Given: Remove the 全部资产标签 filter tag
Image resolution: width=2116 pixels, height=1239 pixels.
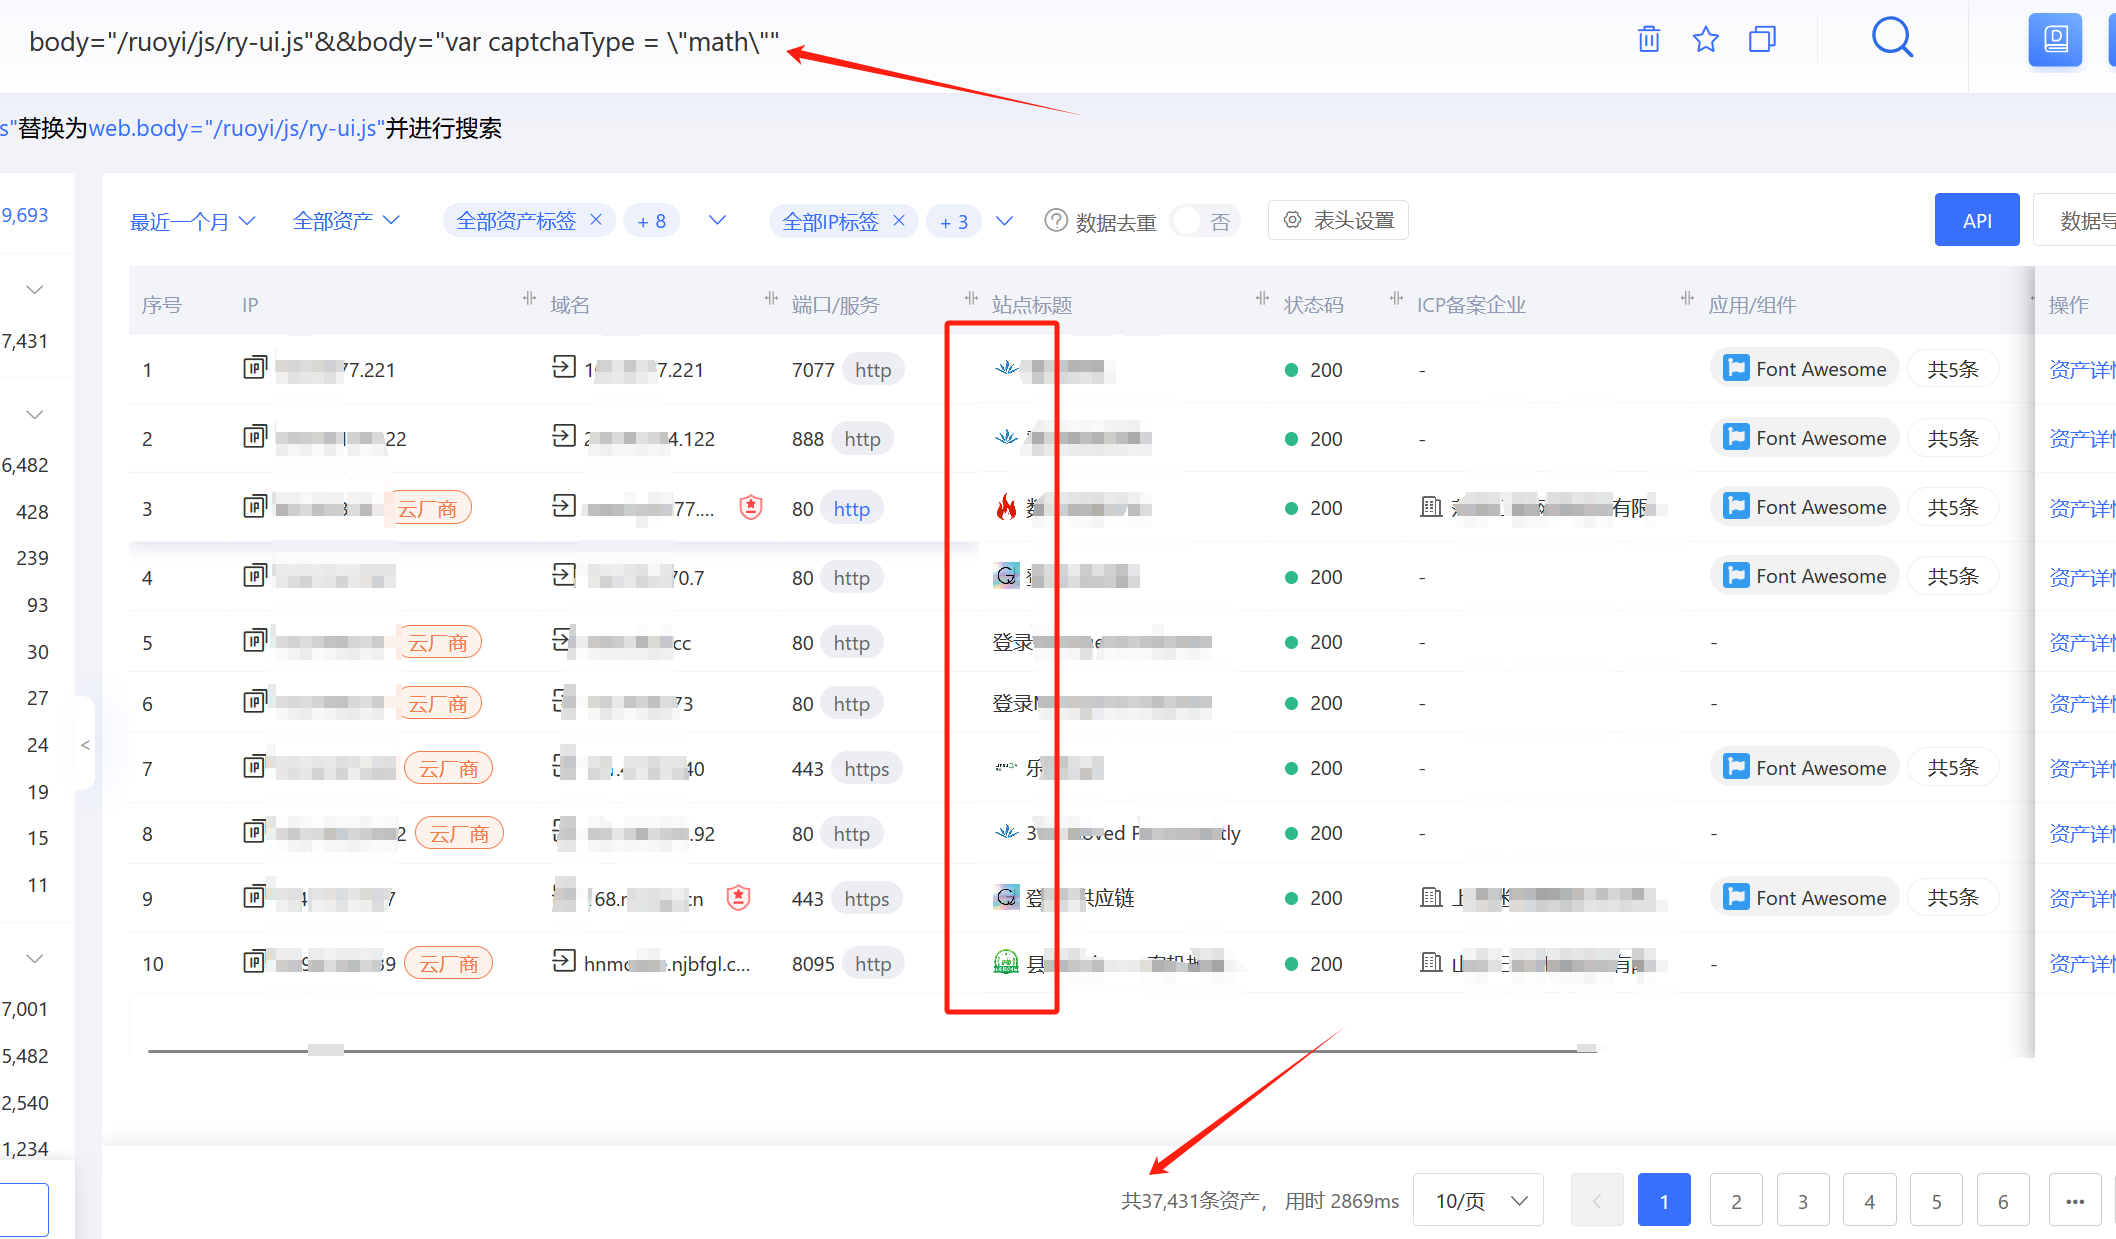Looking at the screenshot, I should pyautogui.click(x=596, y=220).
